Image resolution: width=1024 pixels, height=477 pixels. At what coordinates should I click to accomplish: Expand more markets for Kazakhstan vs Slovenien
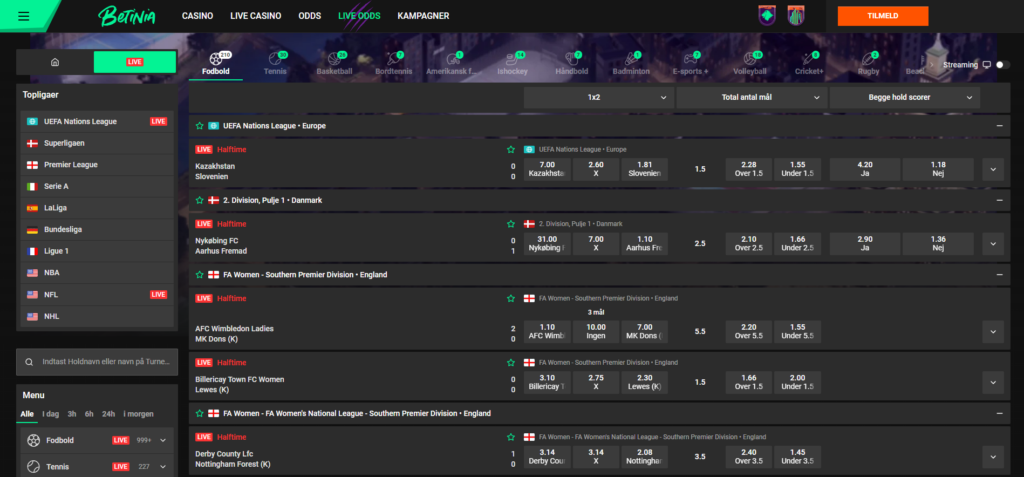click(993, 169)
